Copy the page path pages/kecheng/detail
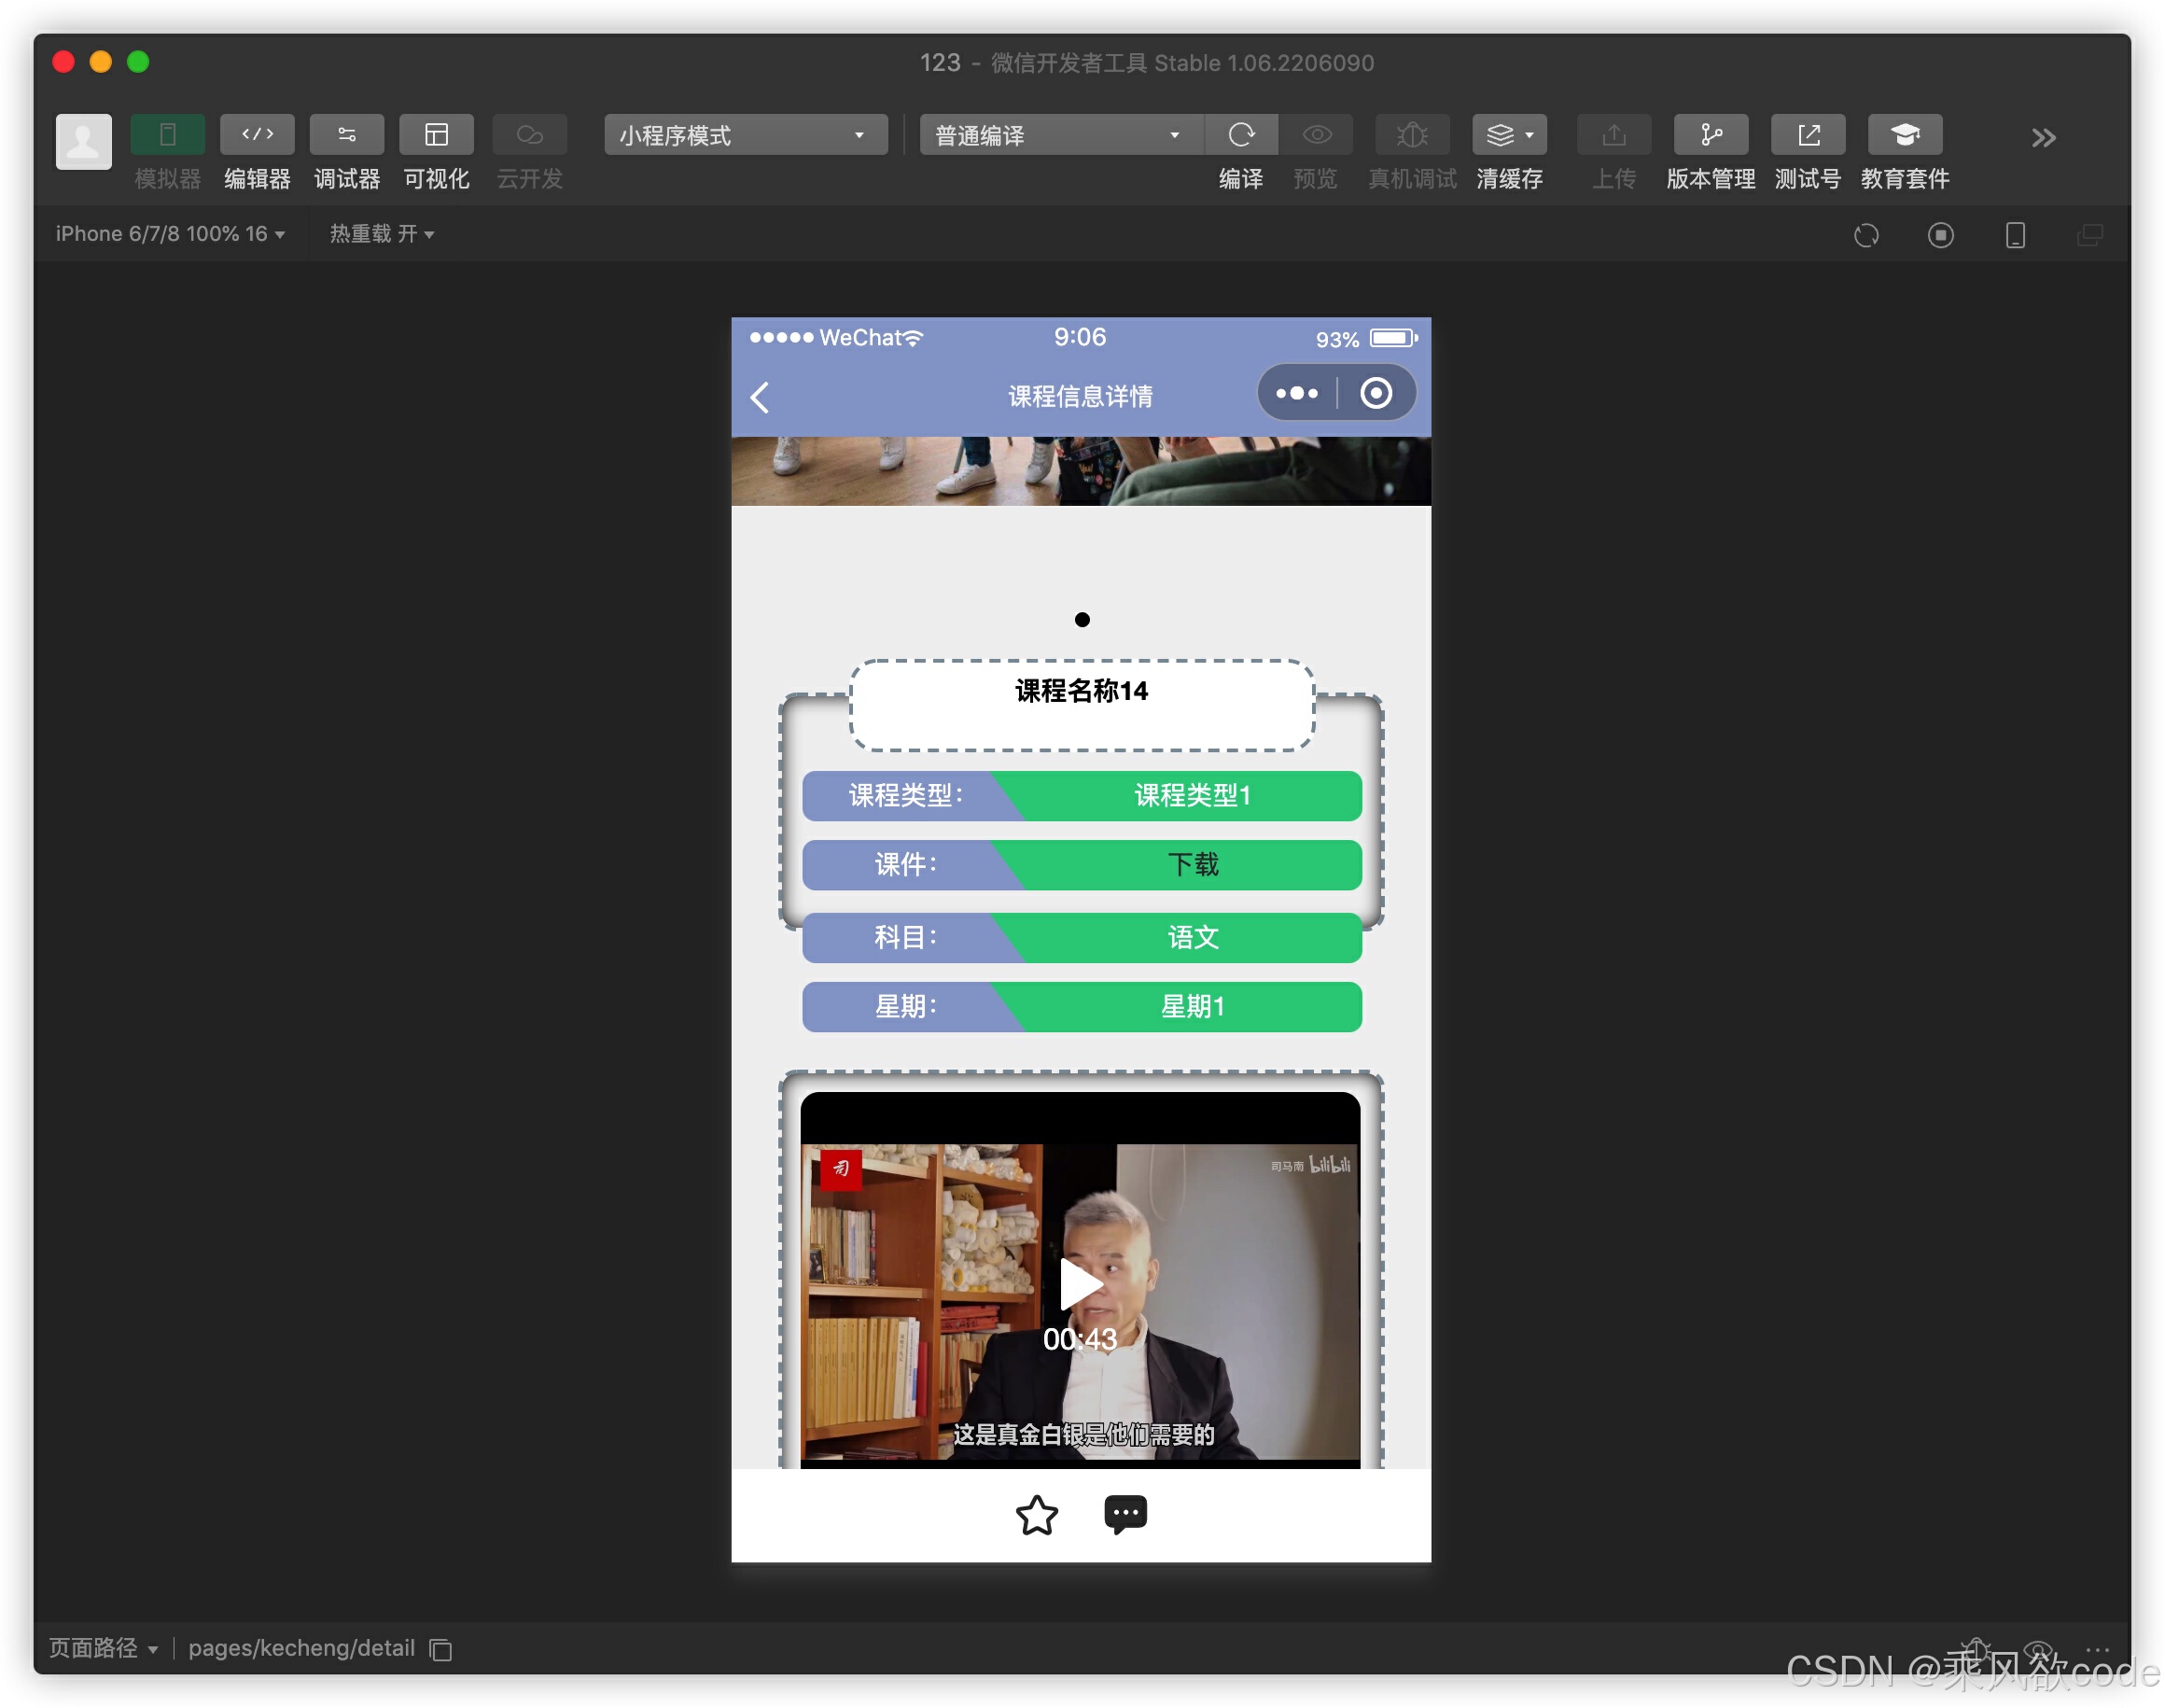The width and height of the screenshot is (2165, 1708). (x=441, y=1649)
